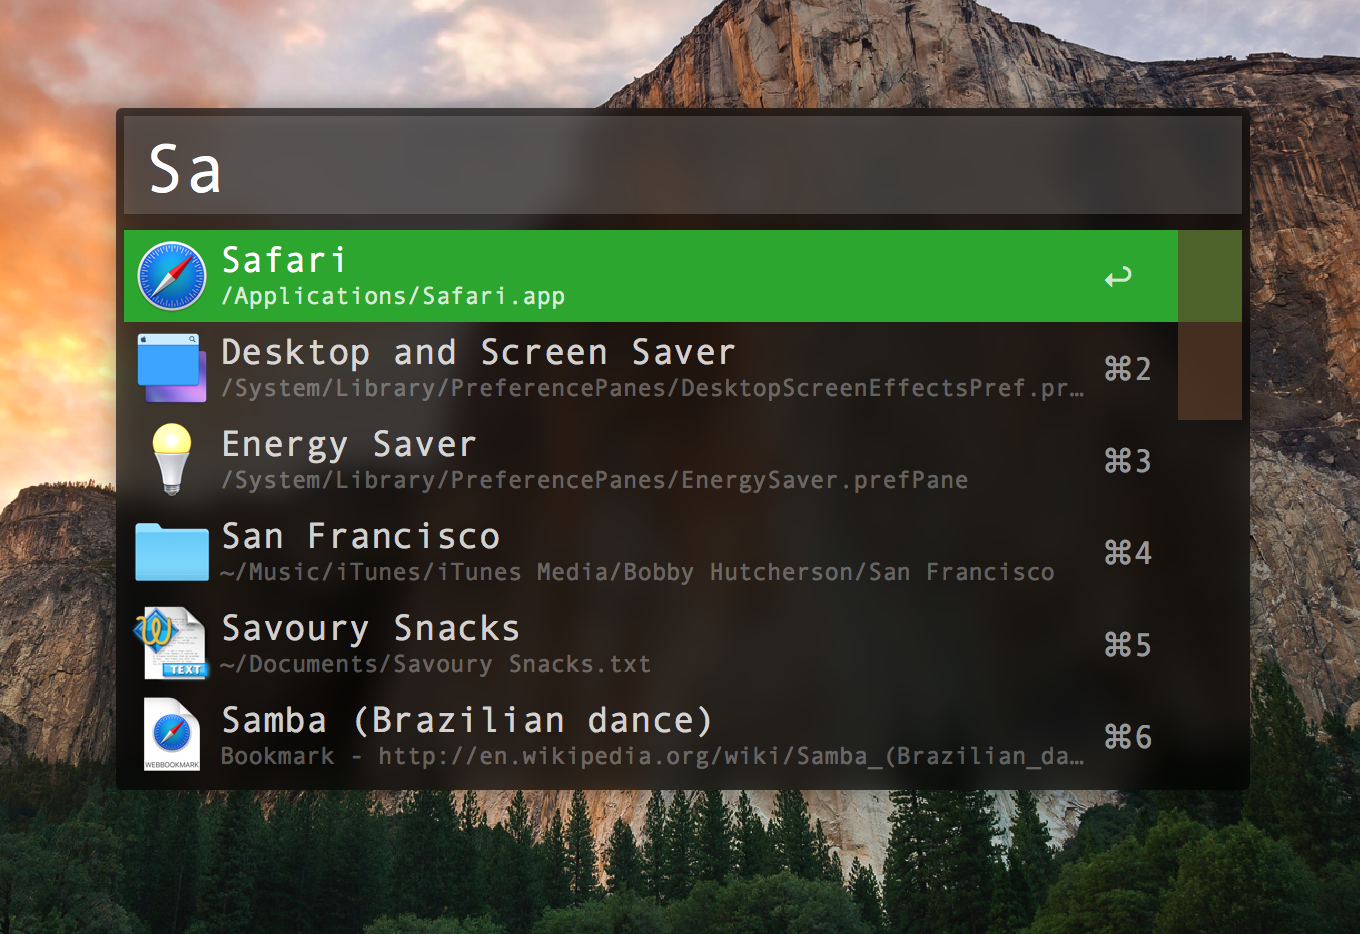Click the Samba Wikipedia URL subtitle
The image size is (1360, 934).
[x=730, y=756]
